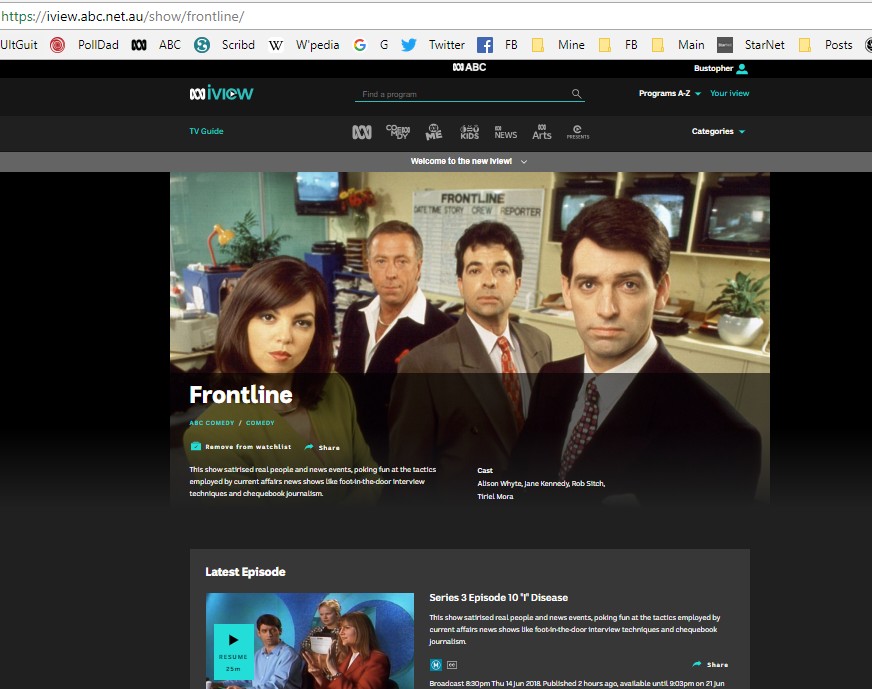Open the Twitter bookmark
Screen dimensions: 872x689
tap(433, 45)
